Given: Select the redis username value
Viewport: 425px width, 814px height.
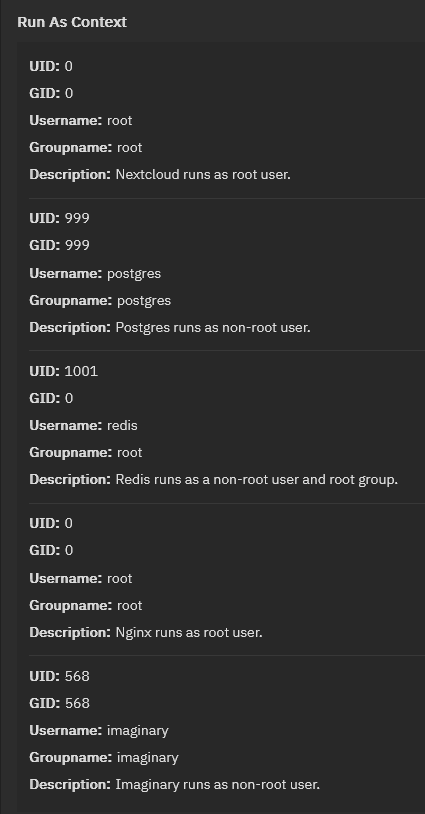Looking at the screenshot, I should pyautogui.click(x=122, y=425).
